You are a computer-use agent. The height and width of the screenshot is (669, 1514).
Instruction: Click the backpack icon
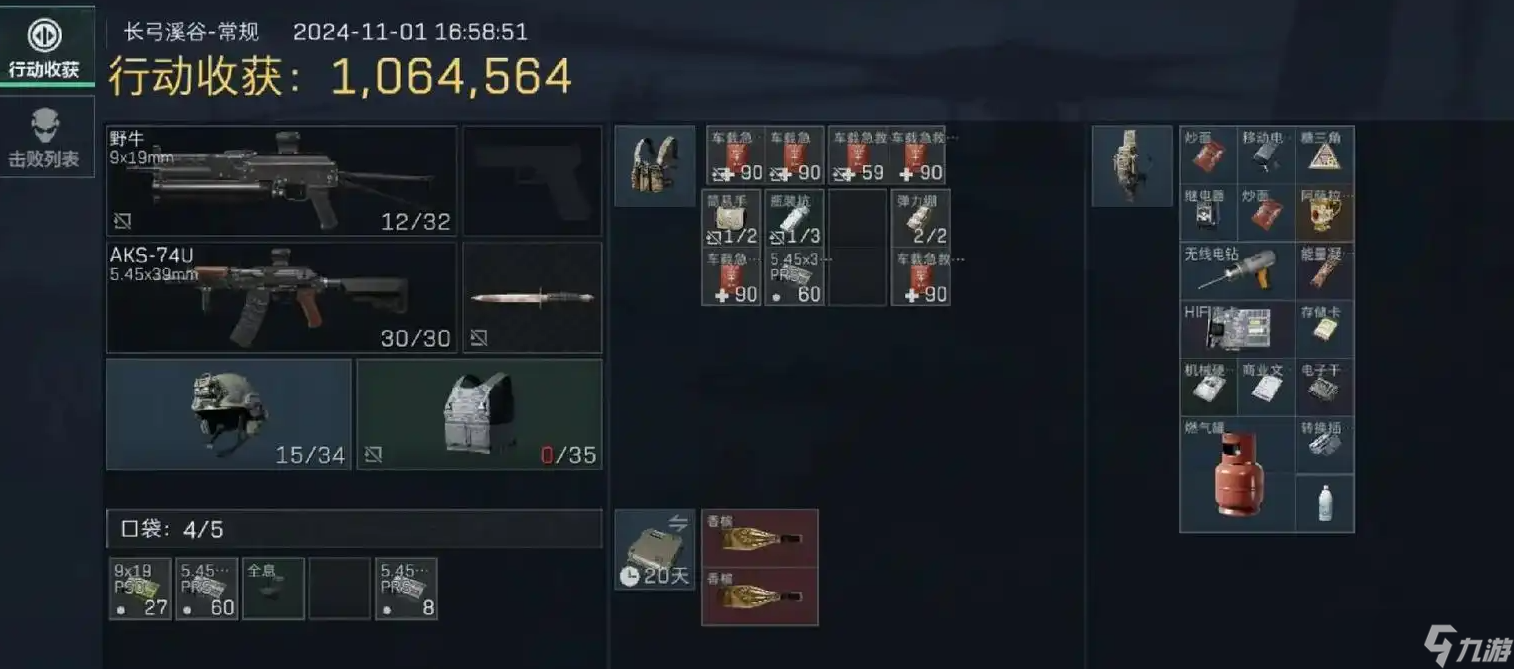tap(1132, 166)
